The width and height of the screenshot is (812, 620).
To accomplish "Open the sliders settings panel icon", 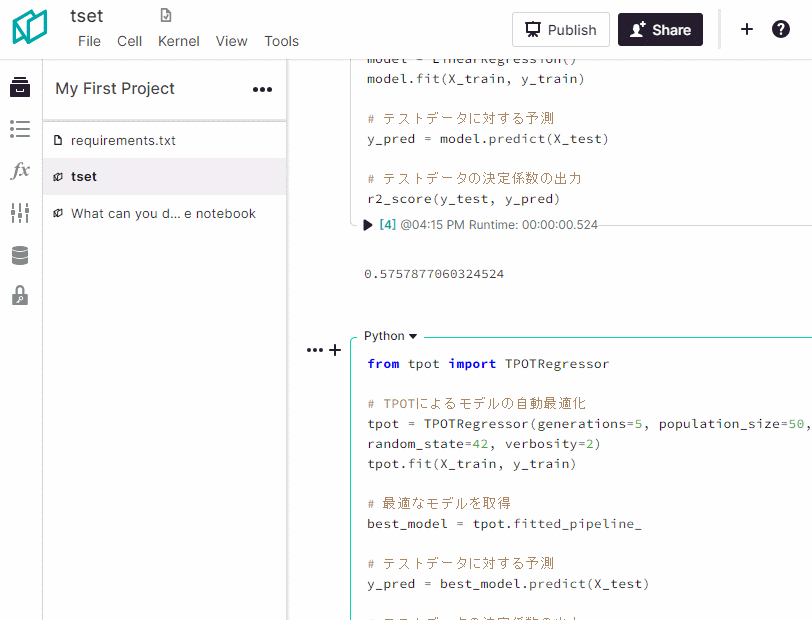I will (x=20, y=213).
